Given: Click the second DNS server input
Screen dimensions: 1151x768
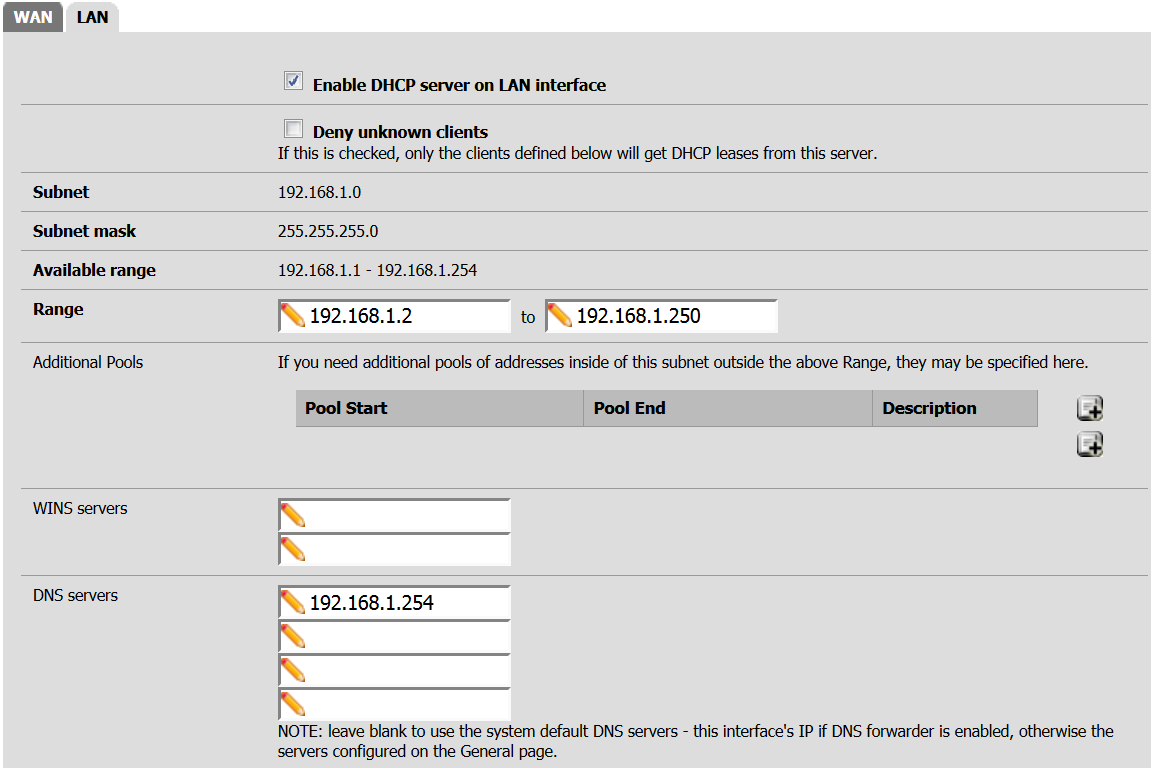Looking at the screenshot, I should pos(406,637).
